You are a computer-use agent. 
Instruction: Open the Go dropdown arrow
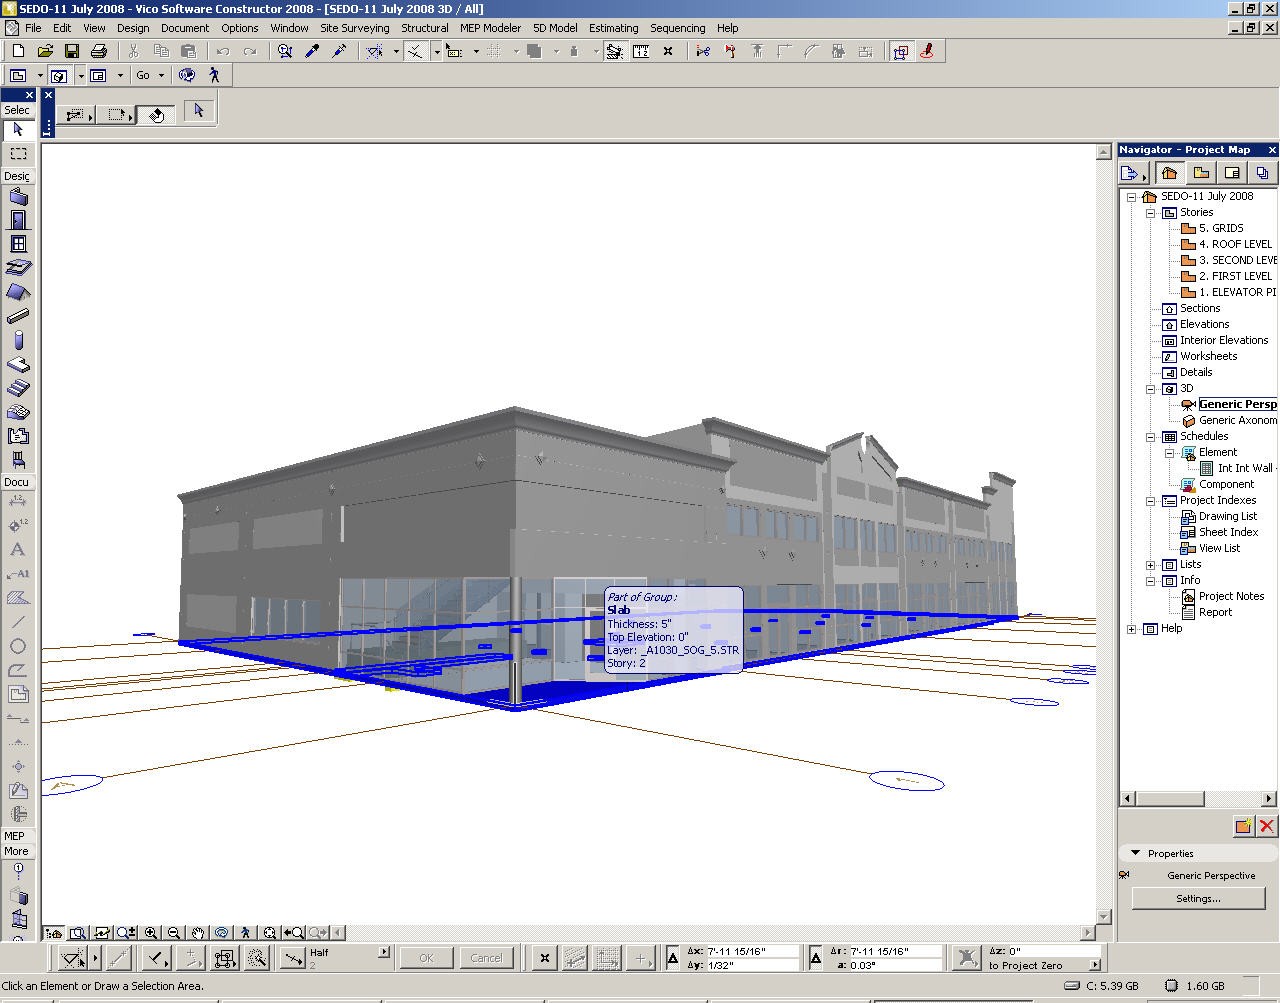161,75
